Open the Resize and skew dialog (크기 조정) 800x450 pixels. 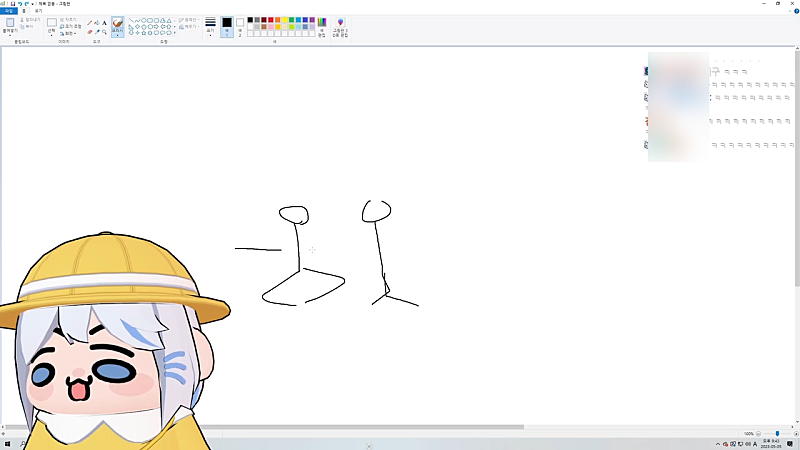[x=70, y=27]
